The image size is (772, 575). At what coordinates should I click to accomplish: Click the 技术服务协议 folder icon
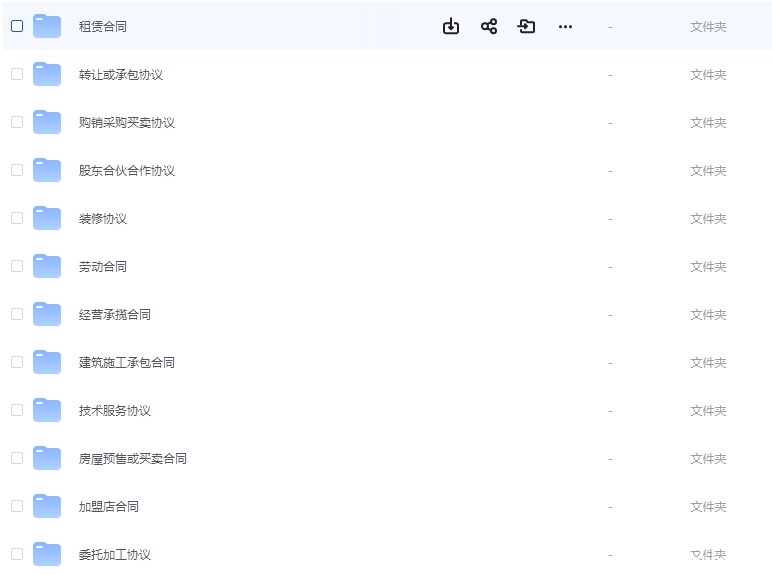coord(47,411)
